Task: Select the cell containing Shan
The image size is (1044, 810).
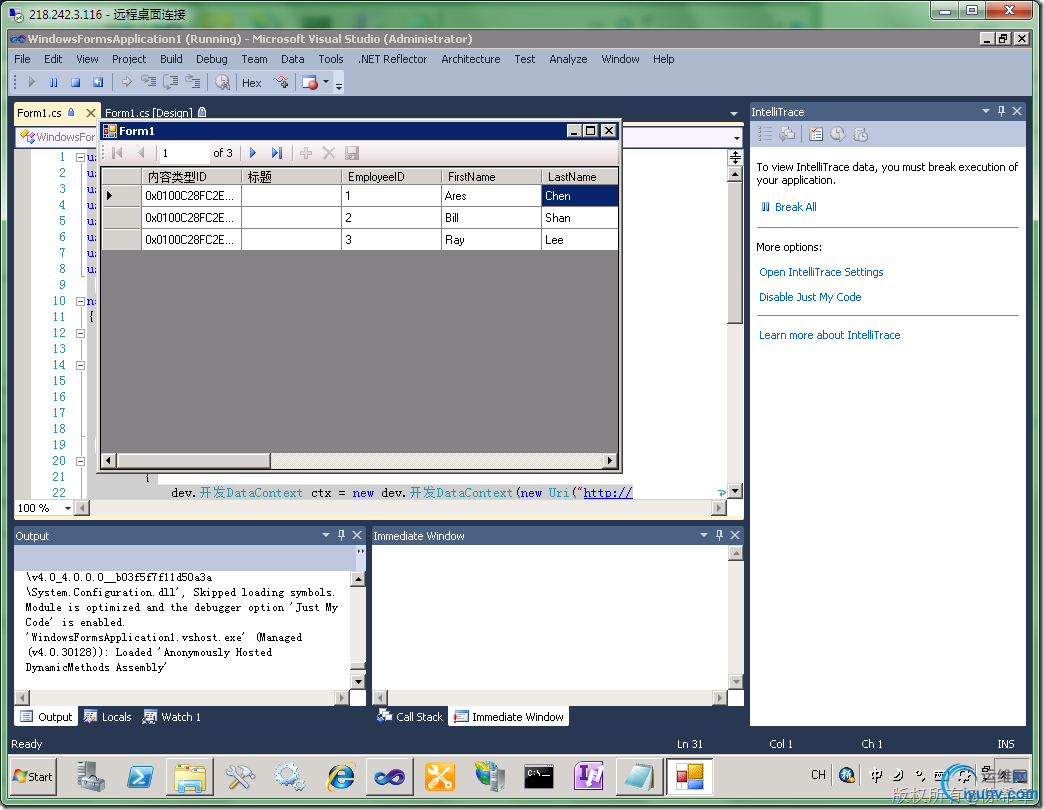Action: click(x=580, y=218)
